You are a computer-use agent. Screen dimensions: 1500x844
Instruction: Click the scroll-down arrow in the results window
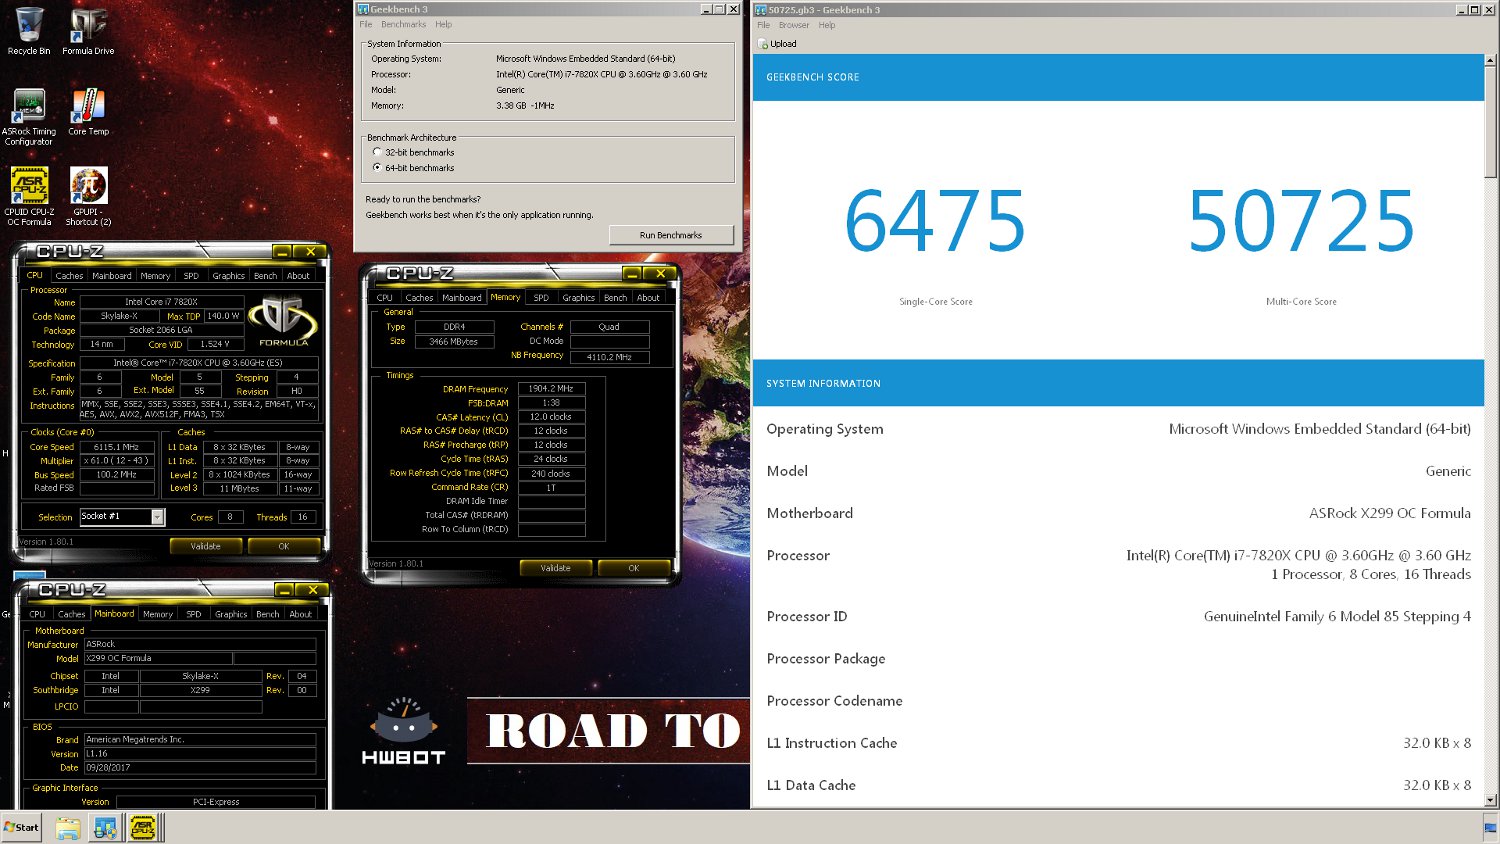pyautogui.click(x=1491, y=800)
